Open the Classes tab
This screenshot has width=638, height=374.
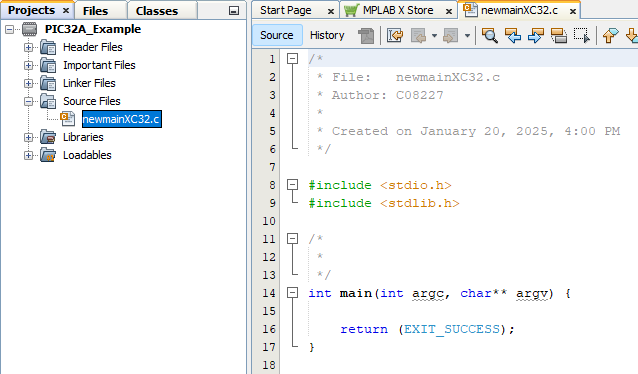157,11
